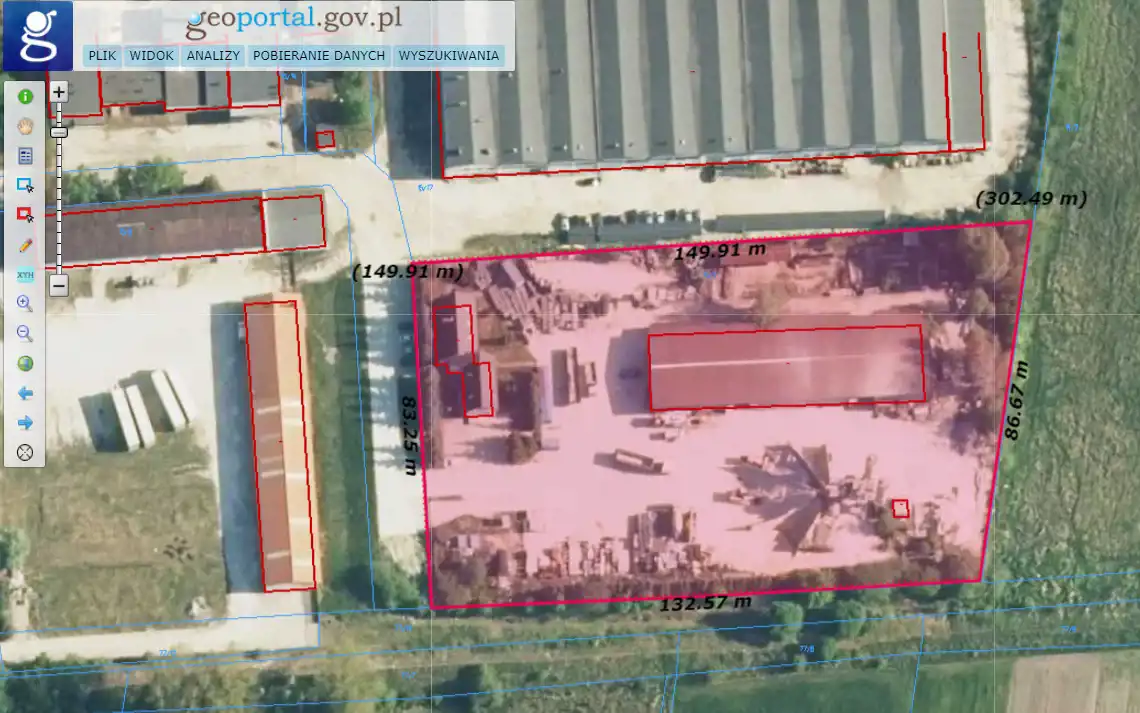
Task: Click the green info identify tool
Action: (x=25, y=97)
